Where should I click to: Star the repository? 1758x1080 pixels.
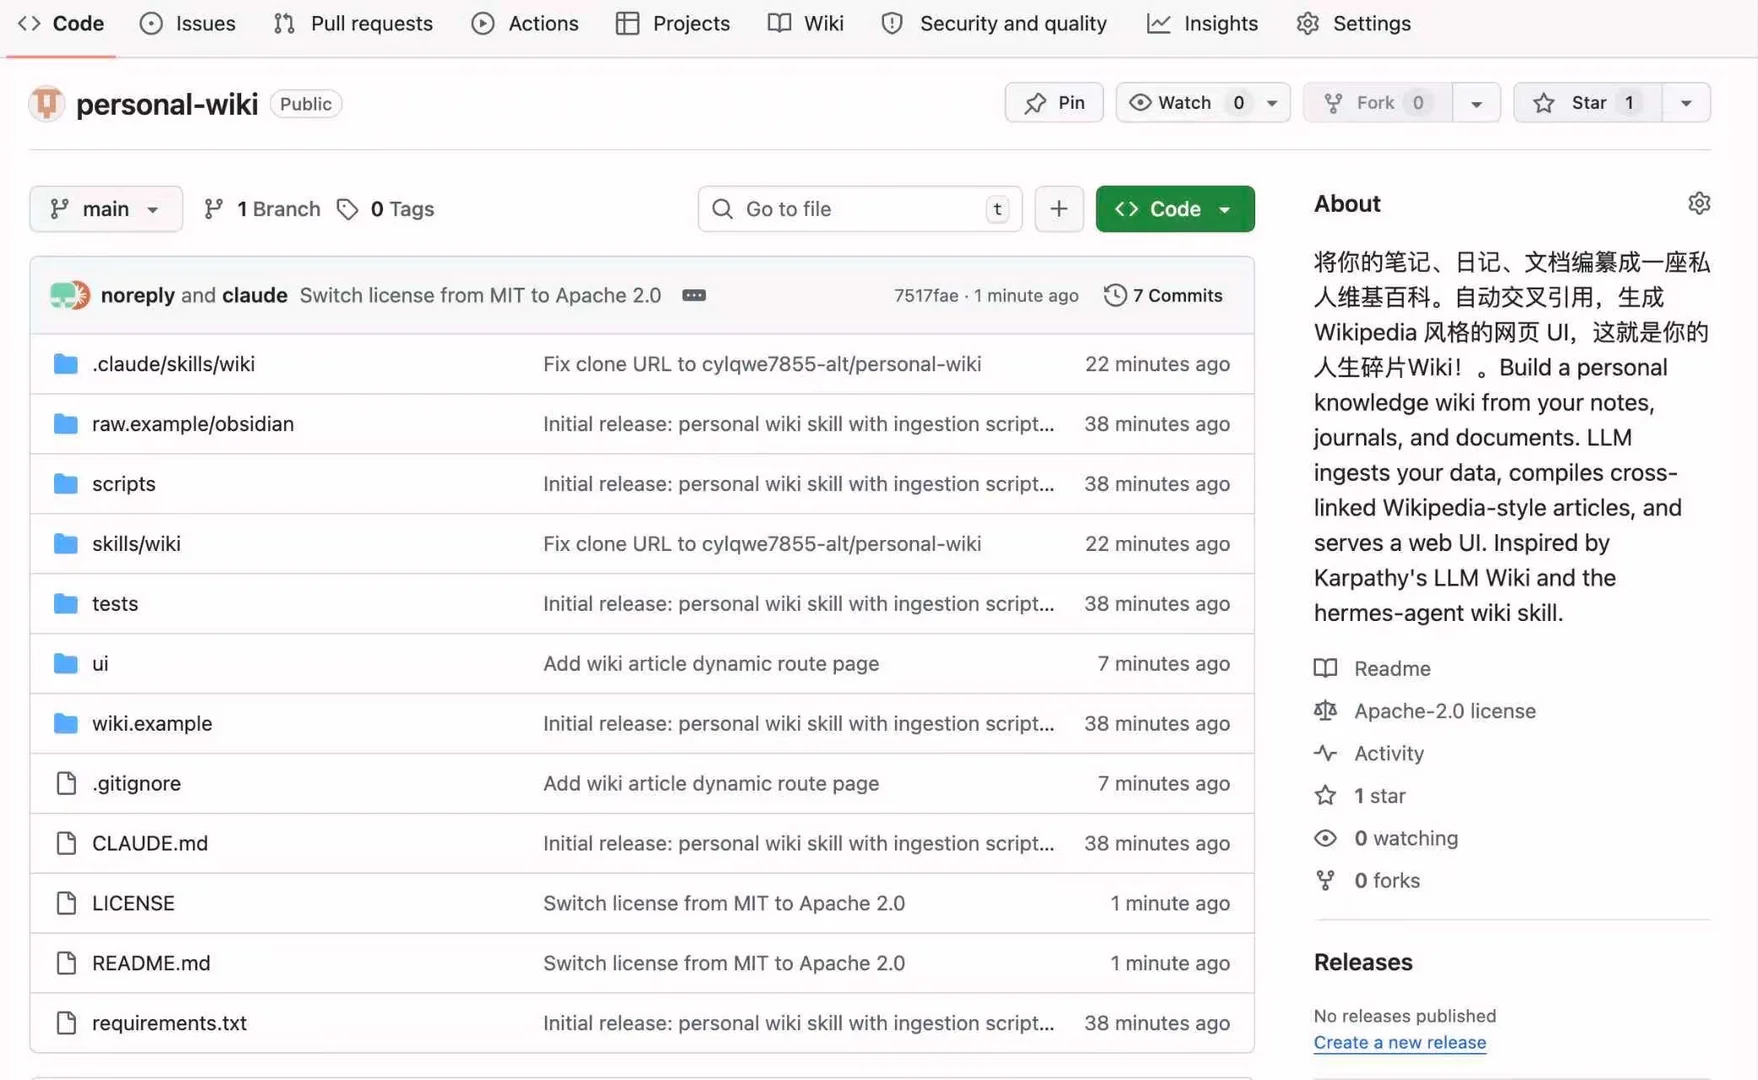[x=1587, y=102]
